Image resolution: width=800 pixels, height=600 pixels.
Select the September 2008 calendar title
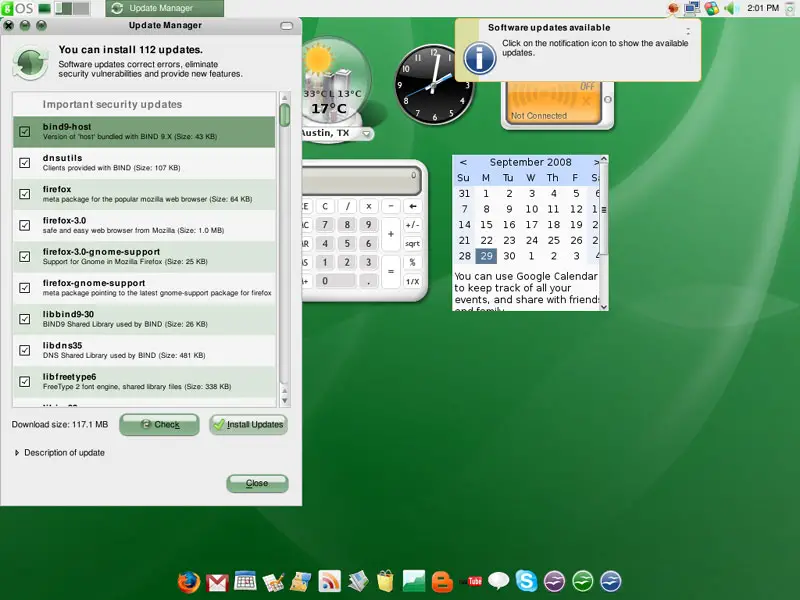tap(530, 162)
